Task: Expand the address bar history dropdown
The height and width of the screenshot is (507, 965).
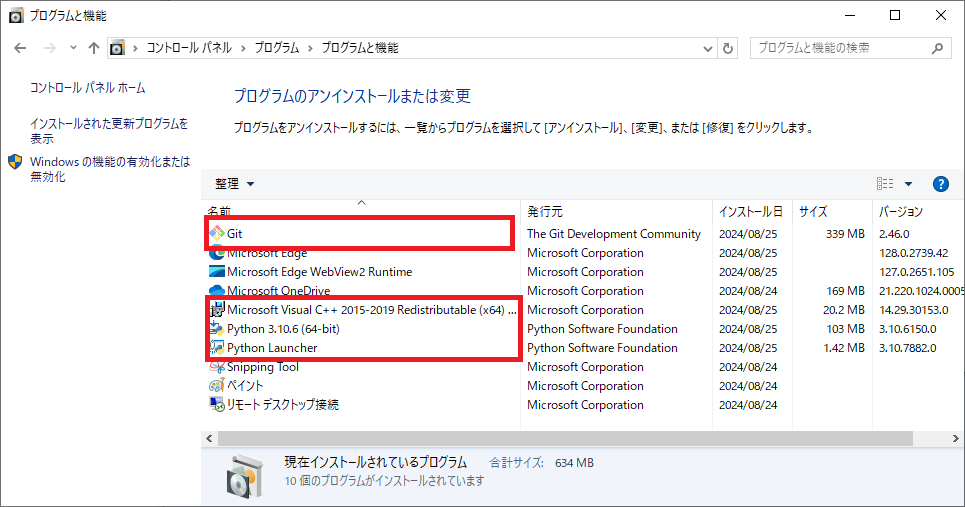Action: pos(706,48)
